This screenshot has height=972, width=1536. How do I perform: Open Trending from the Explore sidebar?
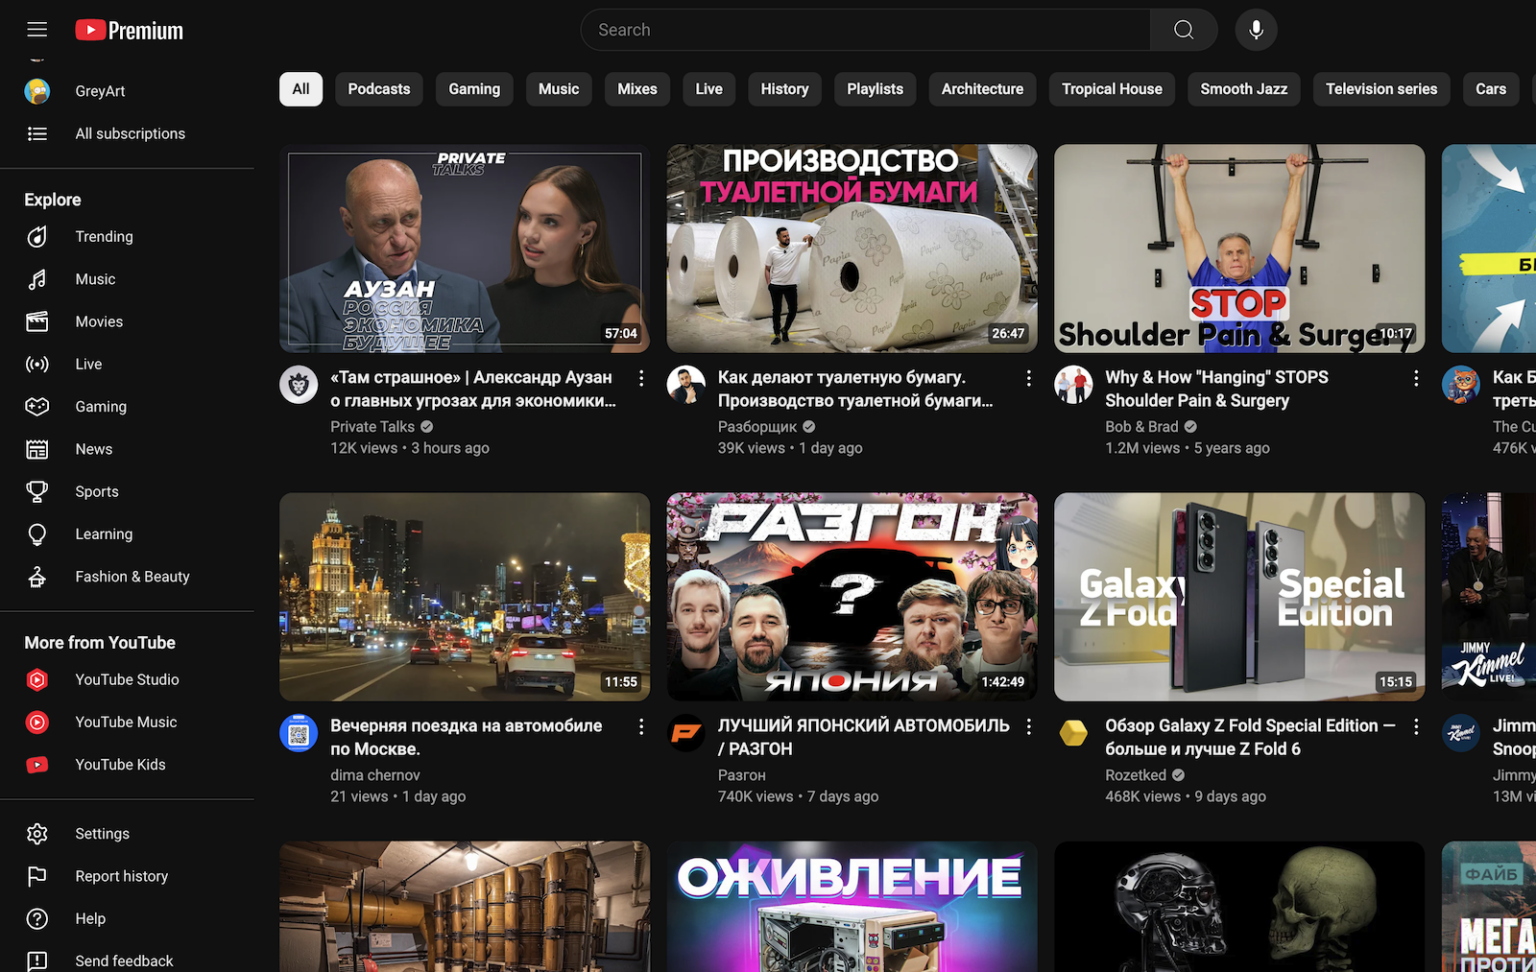pyautogui.click(x=105, y=236)
